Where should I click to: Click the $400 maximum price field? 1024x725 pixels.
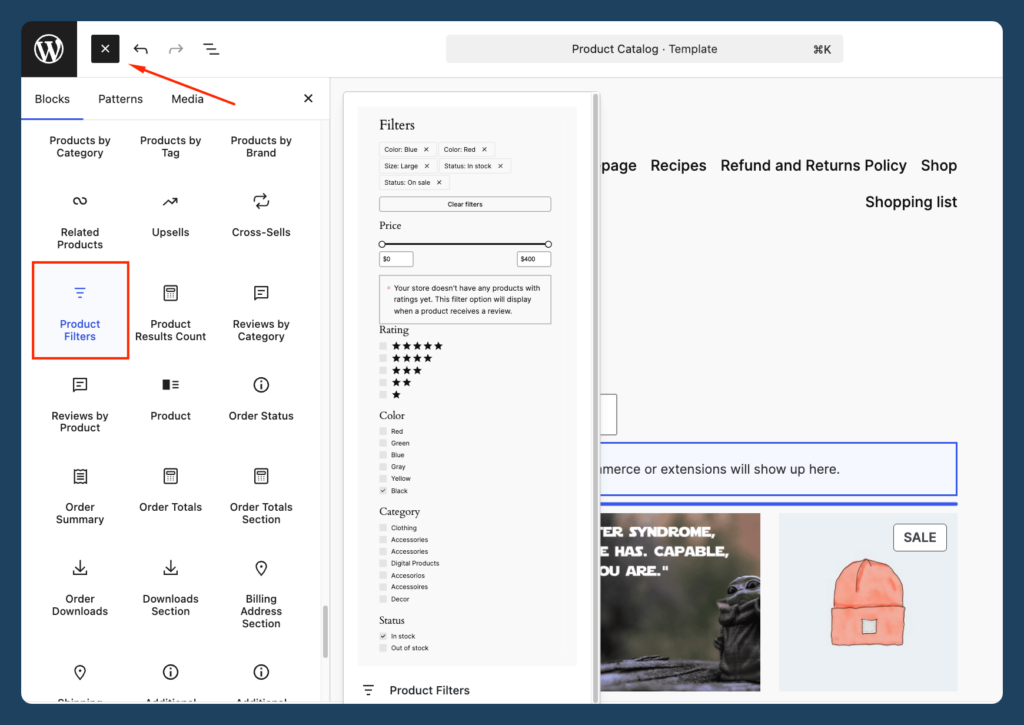(x=534, y=259)
